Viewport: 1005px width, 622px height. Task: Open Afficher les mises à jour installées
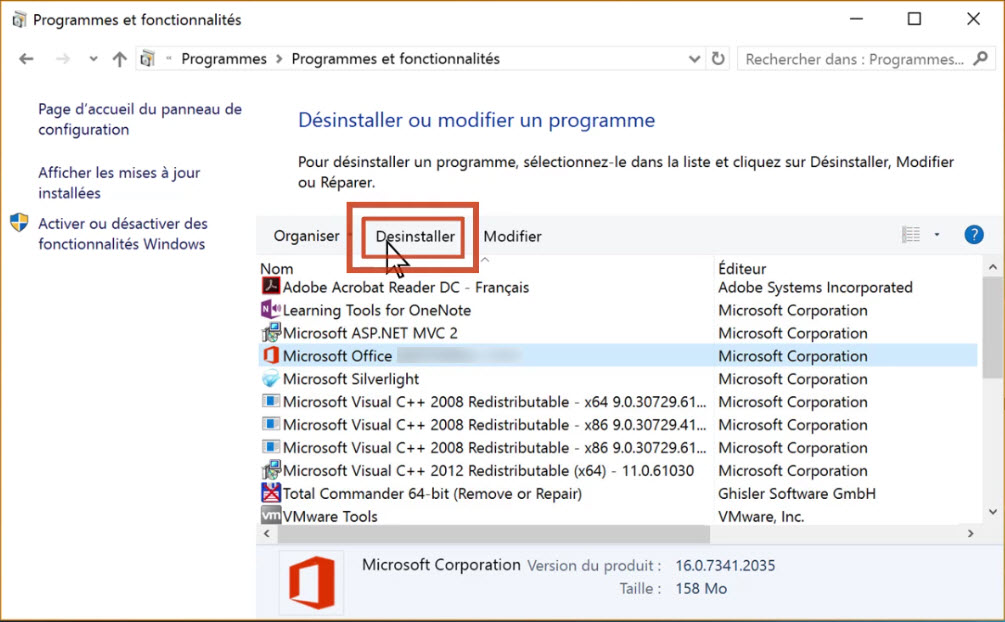pos(119,183)
